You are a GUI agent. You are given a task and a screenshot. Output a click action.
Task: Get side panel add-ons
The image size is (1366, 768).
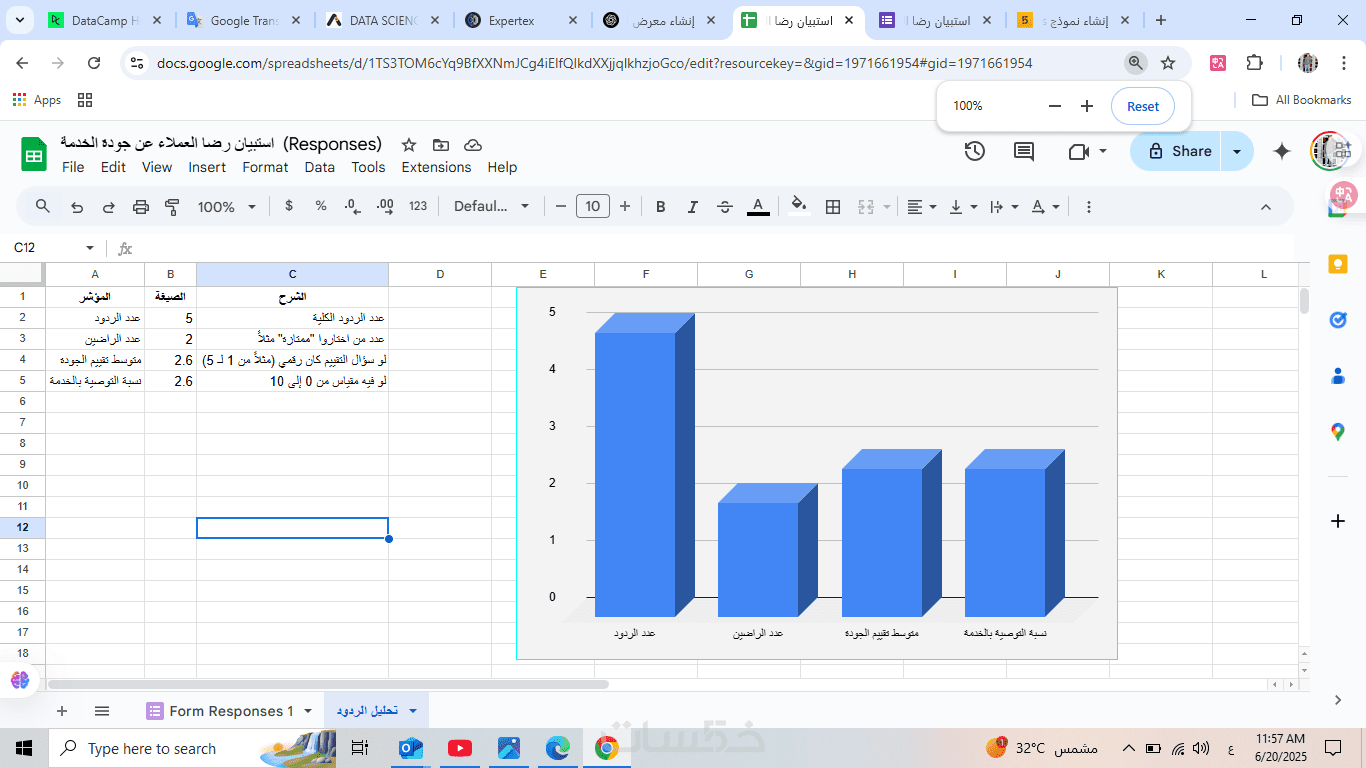pyautogui.click(x=1338, y=521)
